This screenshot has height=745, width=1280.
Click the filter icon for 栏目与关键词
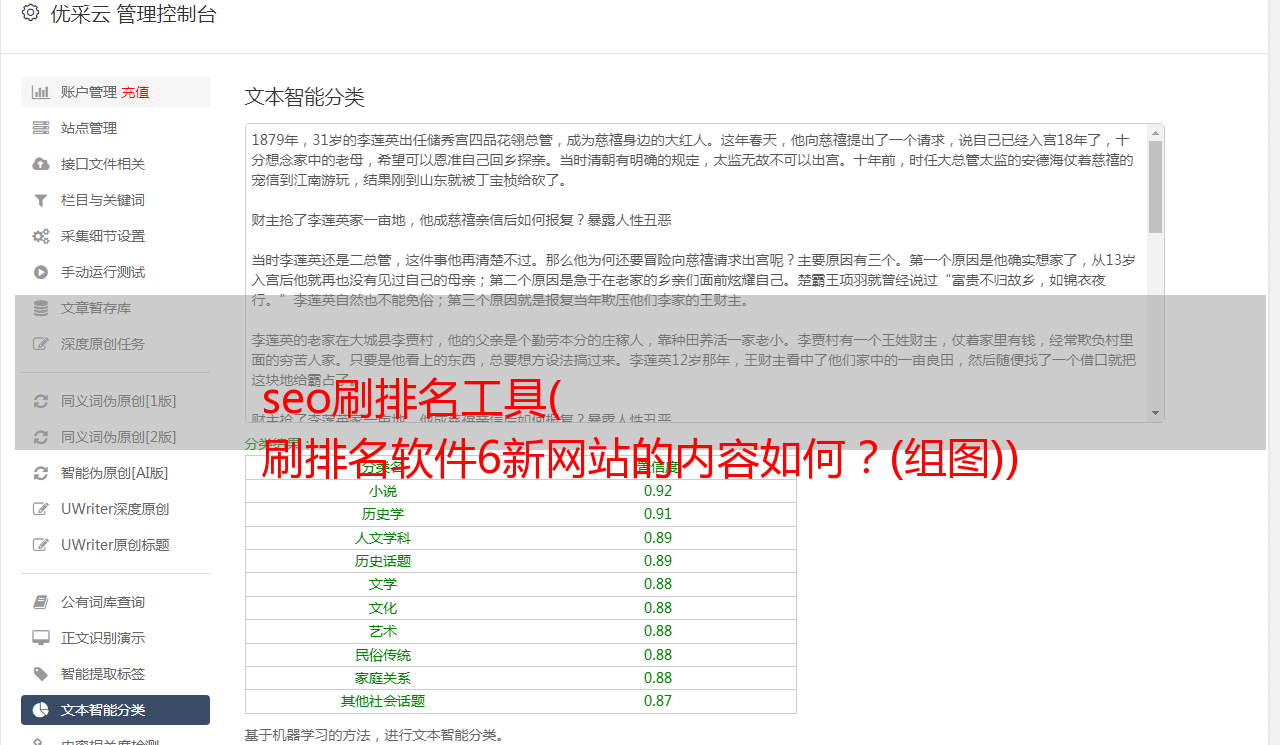(41, 200)
